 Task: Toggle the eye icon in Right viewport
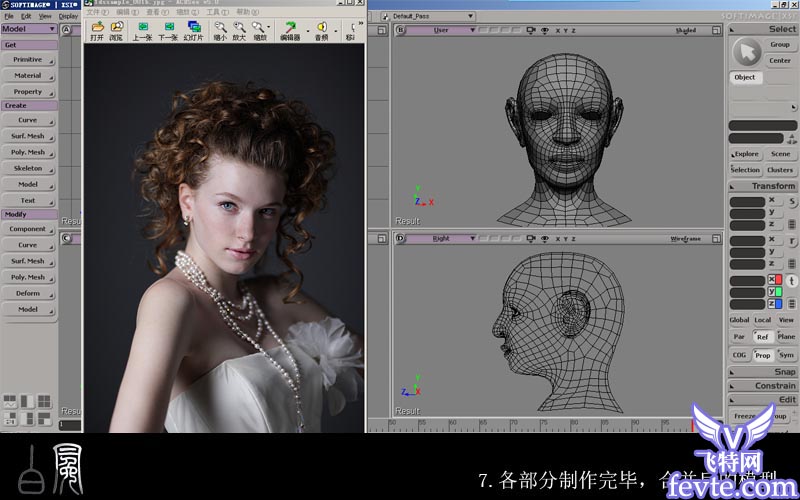(545, 239)
